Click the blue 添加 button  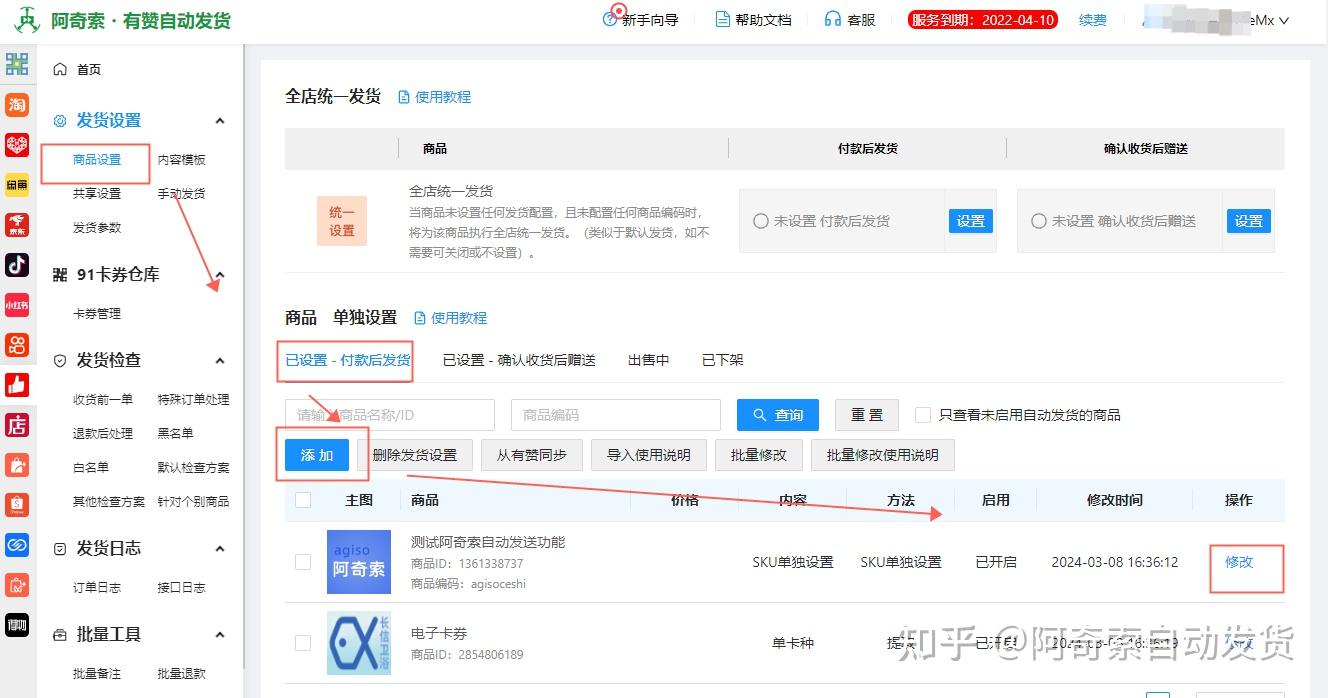click(x=317, y=455)
